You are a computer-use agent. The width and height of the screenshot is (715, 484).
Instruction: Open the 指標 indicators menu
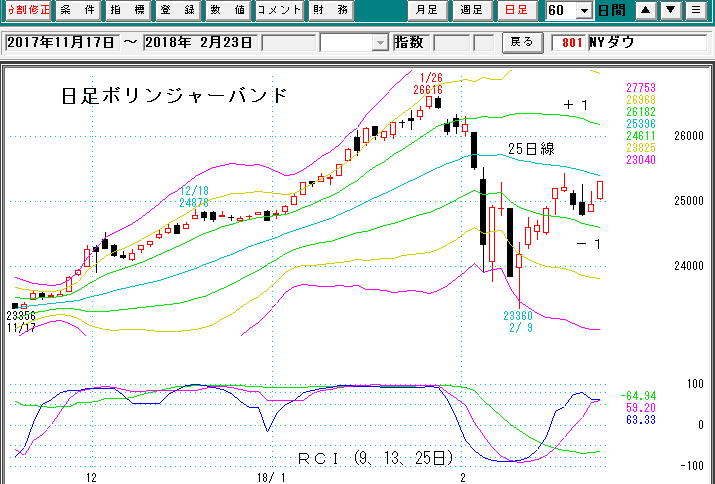(127, 11)
